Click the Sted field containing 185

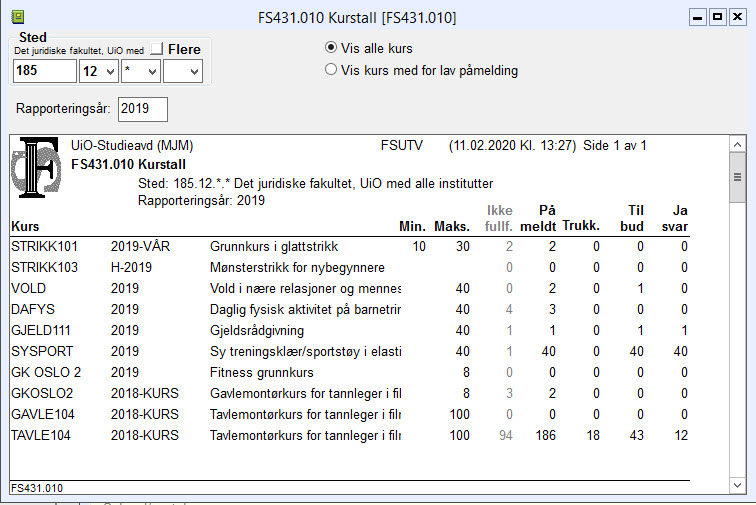pyautogui.click(x=44, y=71)
